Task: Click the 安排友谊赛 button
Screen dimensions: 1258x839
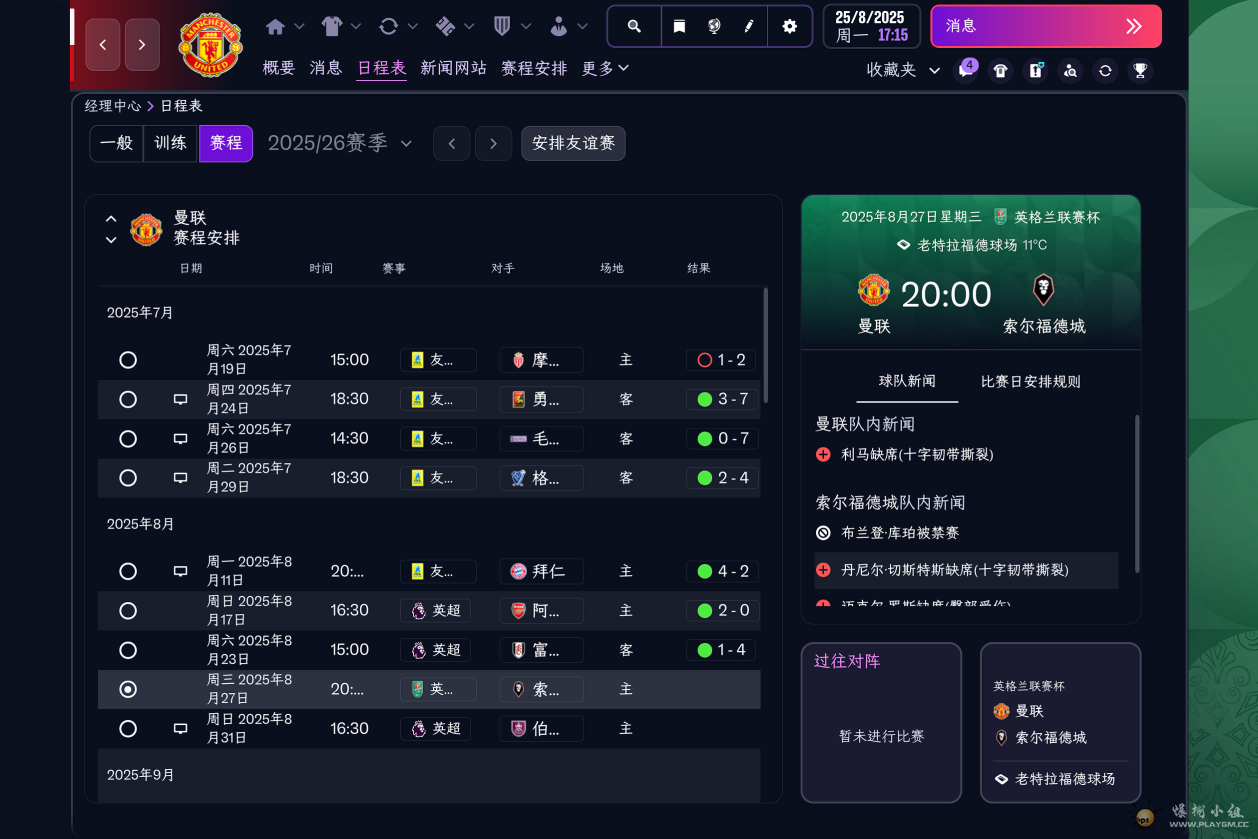Action: pyautogui.click(x=573, y=143)
